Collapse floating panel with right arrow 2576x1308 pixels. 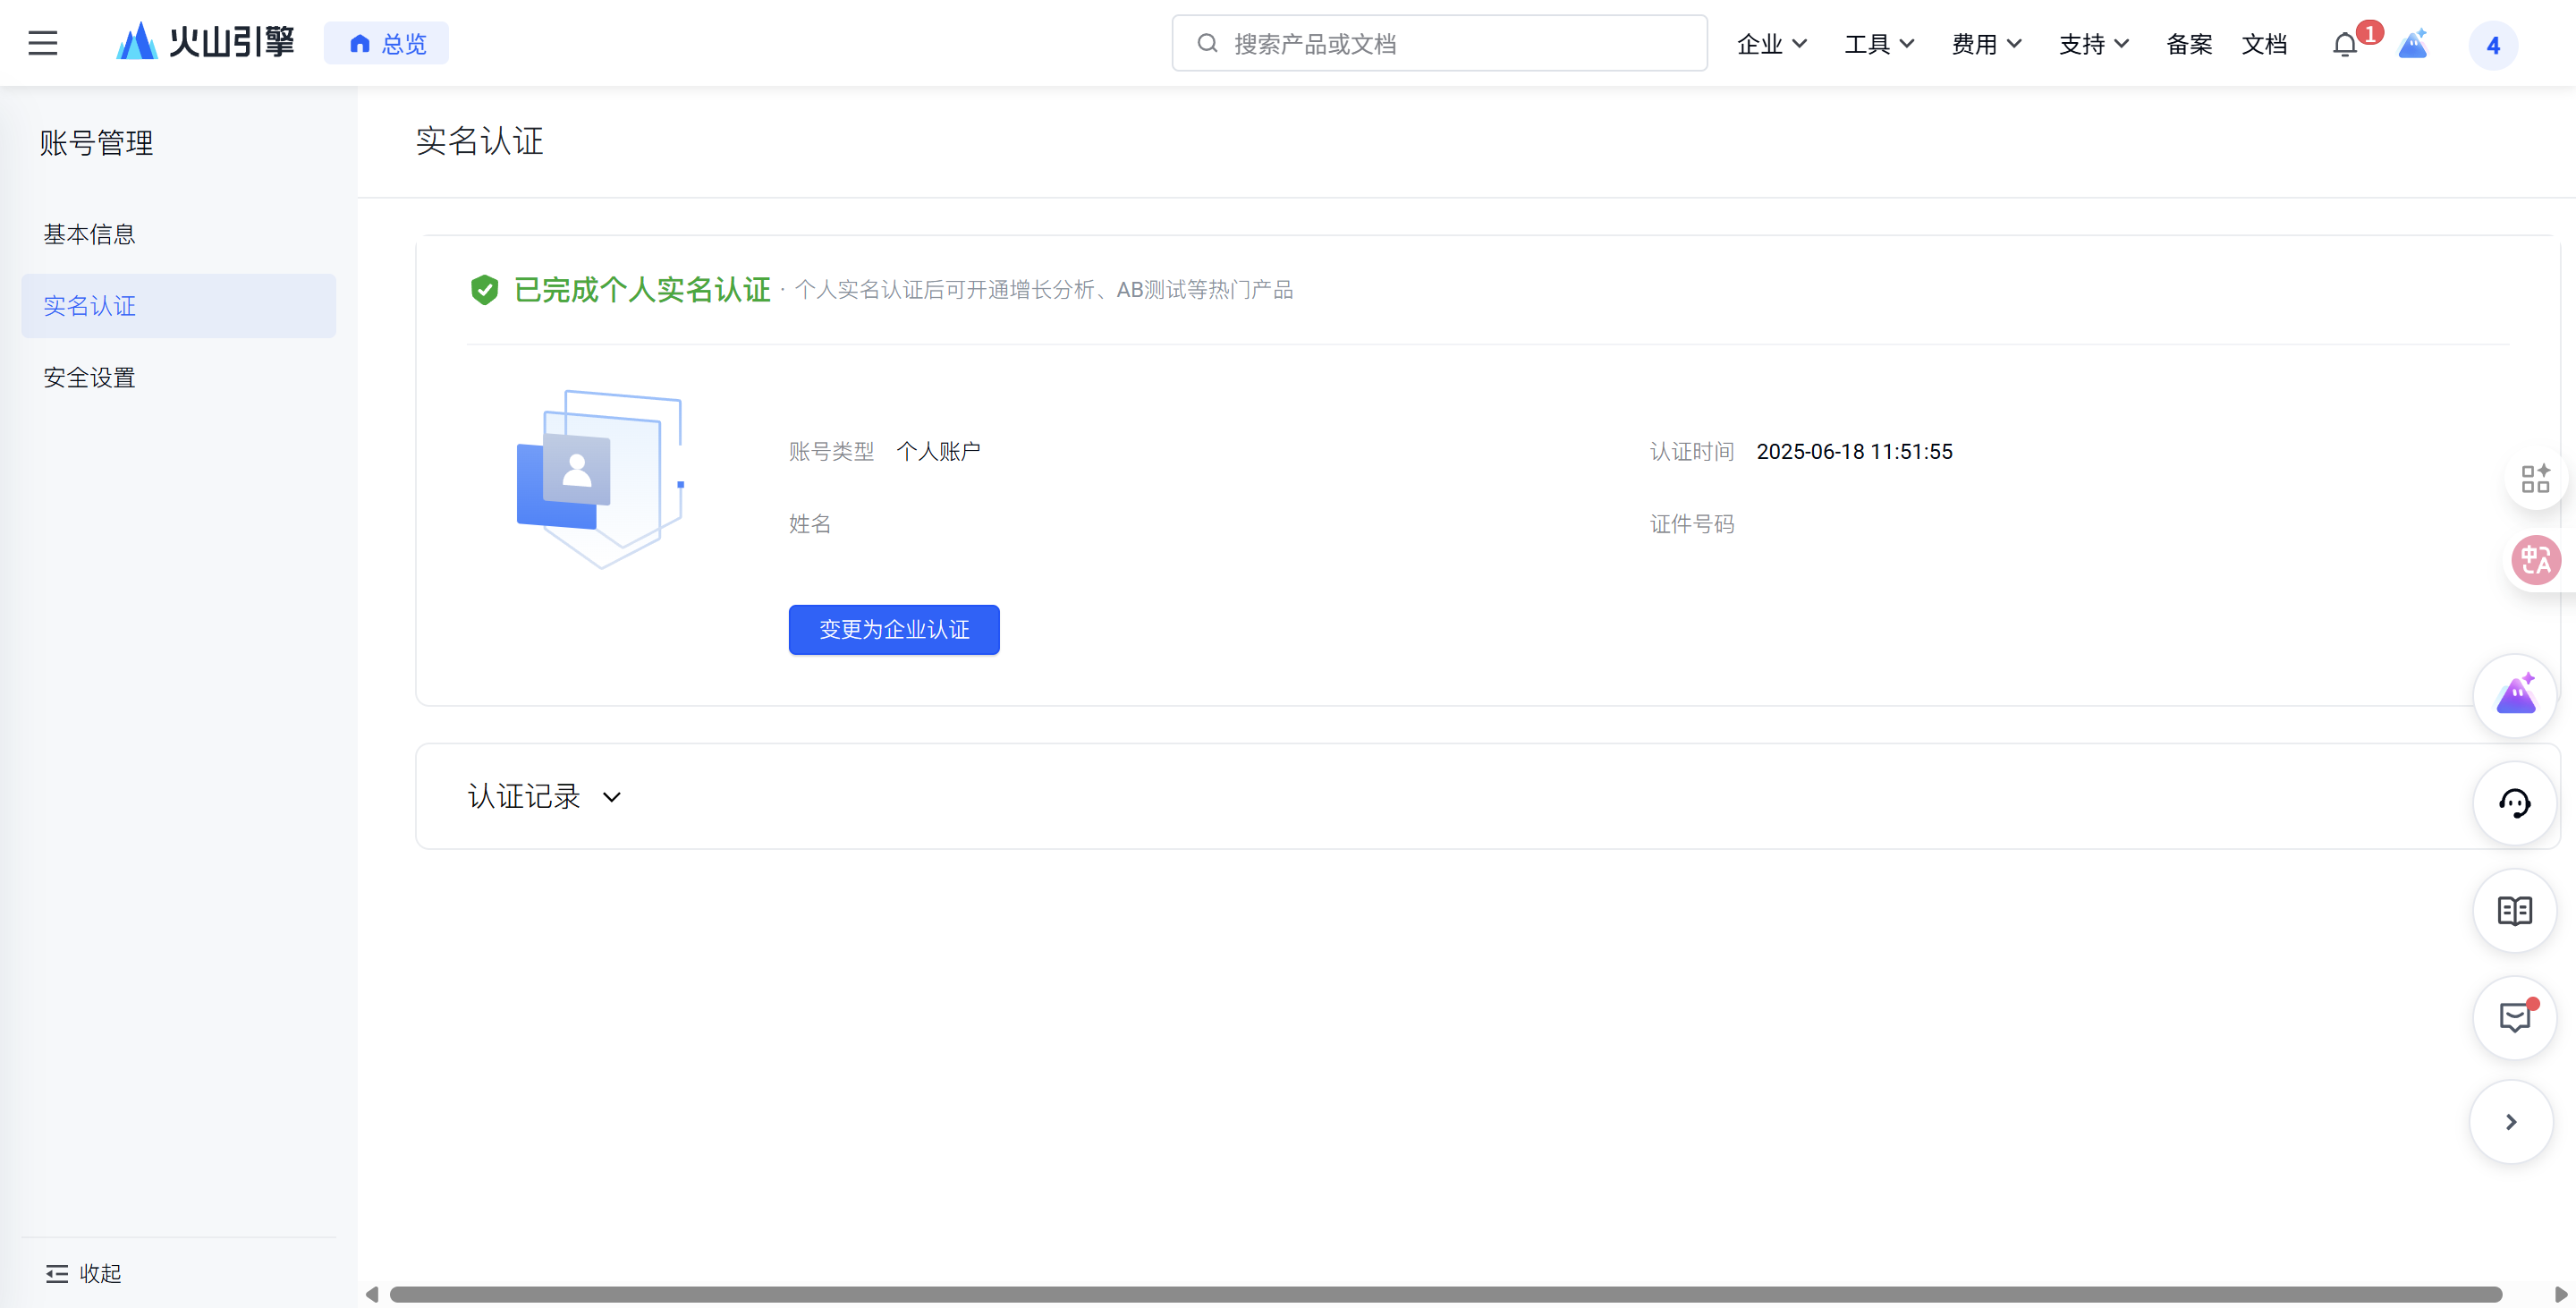pyautogui.click(x=2510, y=1122)
